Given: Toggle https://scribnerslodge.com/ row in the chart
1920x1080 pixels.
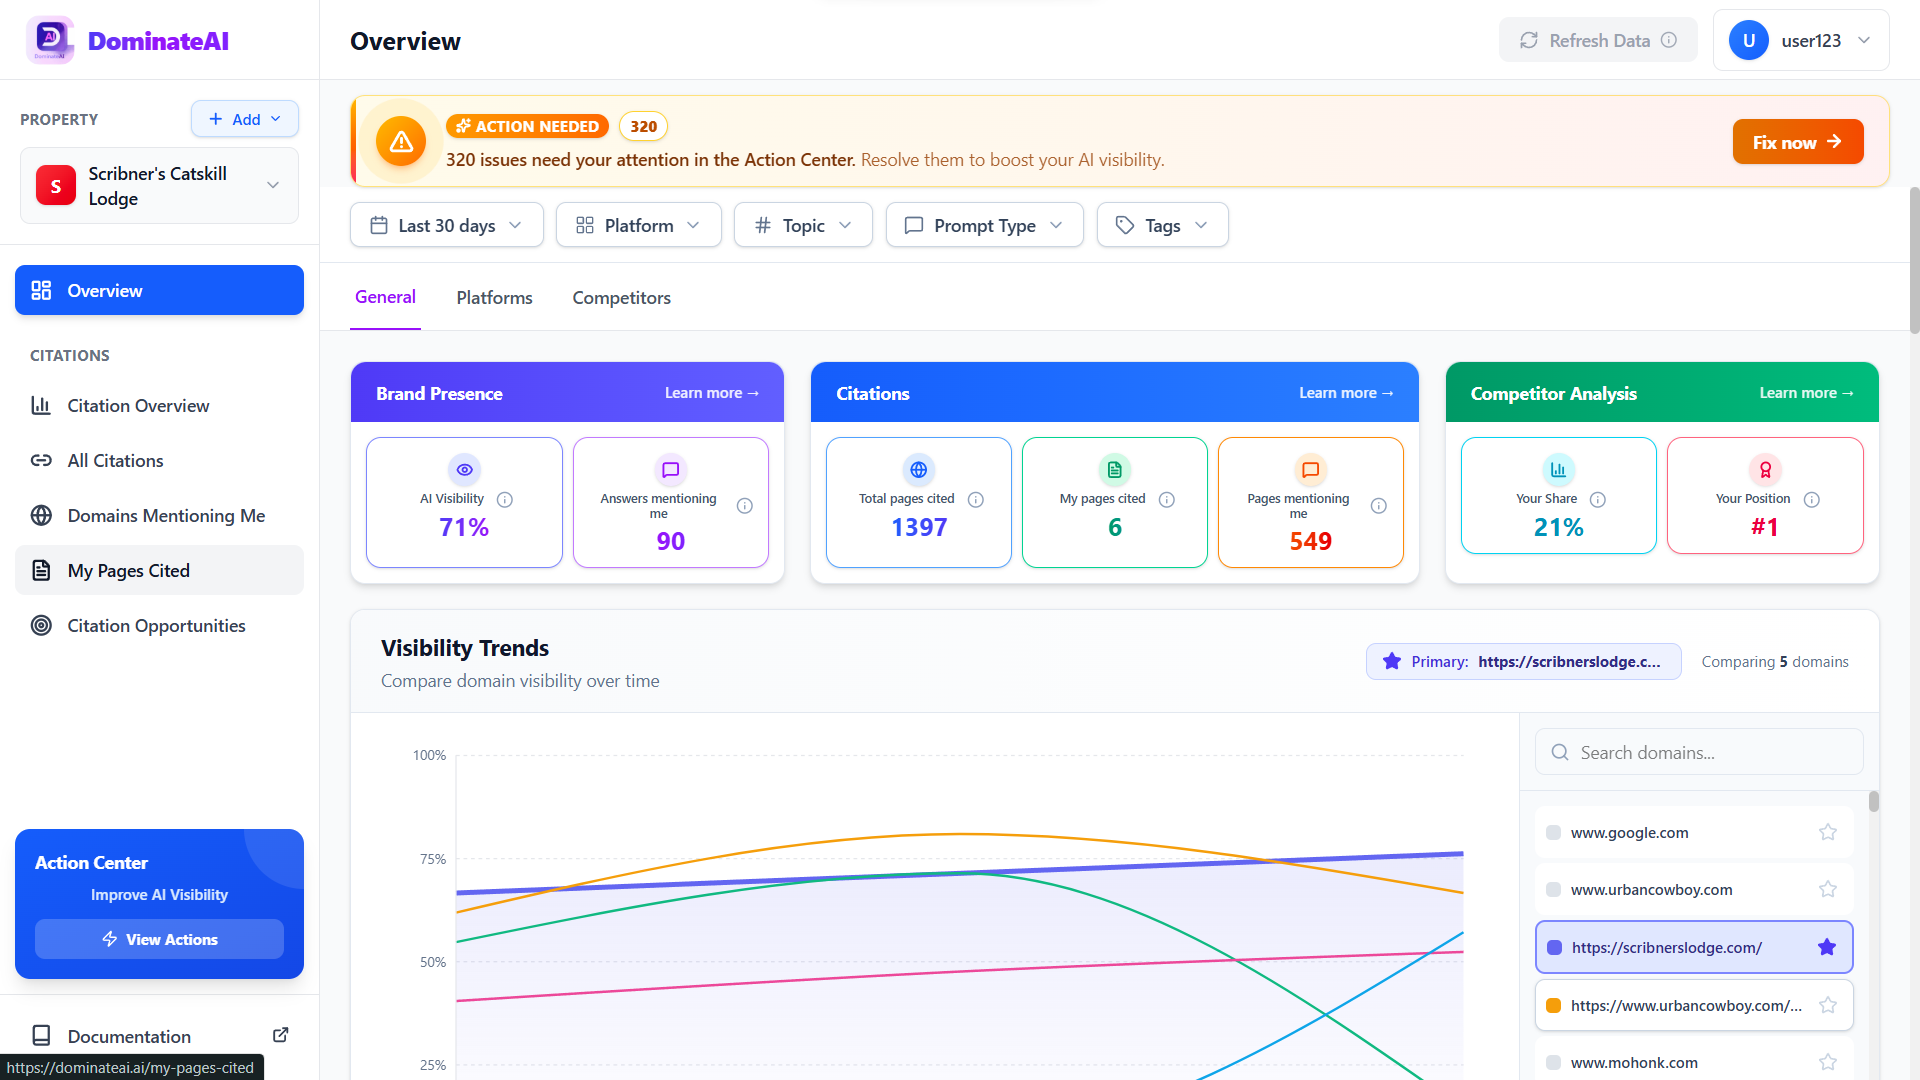Looking at the screenshot, I should [x=1694, y=947].
